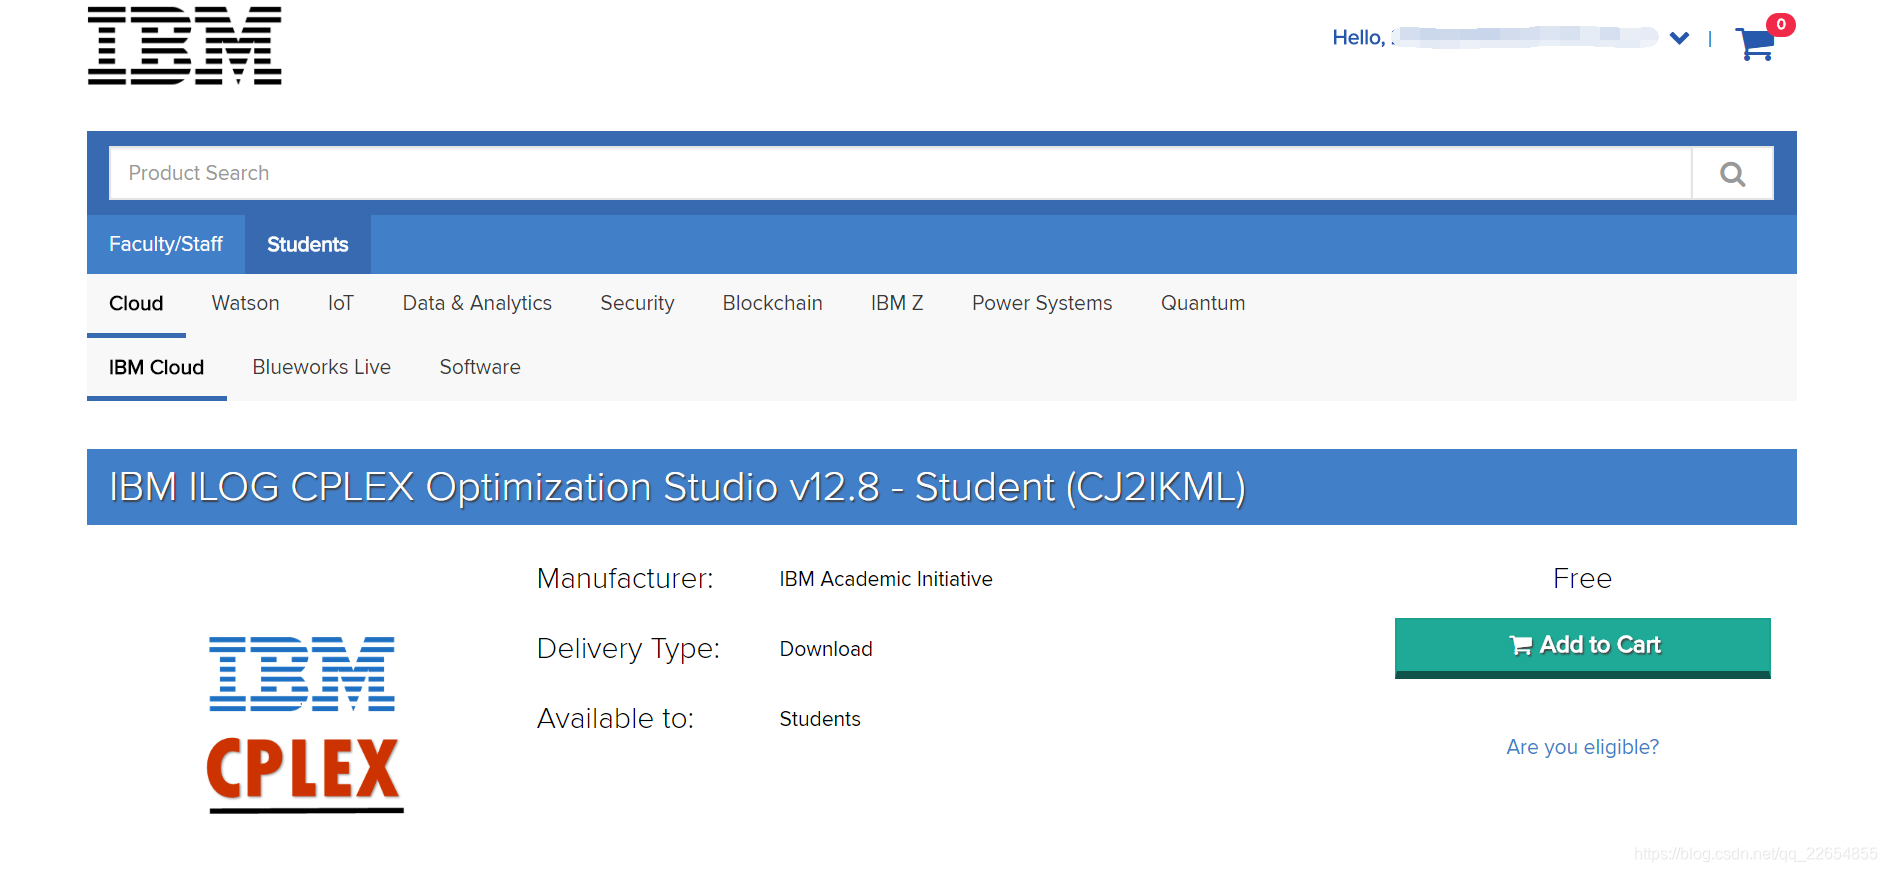Screen dimensions: 1887x872
Task: Switch to the Faculty/Staff tab
Action: tap(166, 244)
